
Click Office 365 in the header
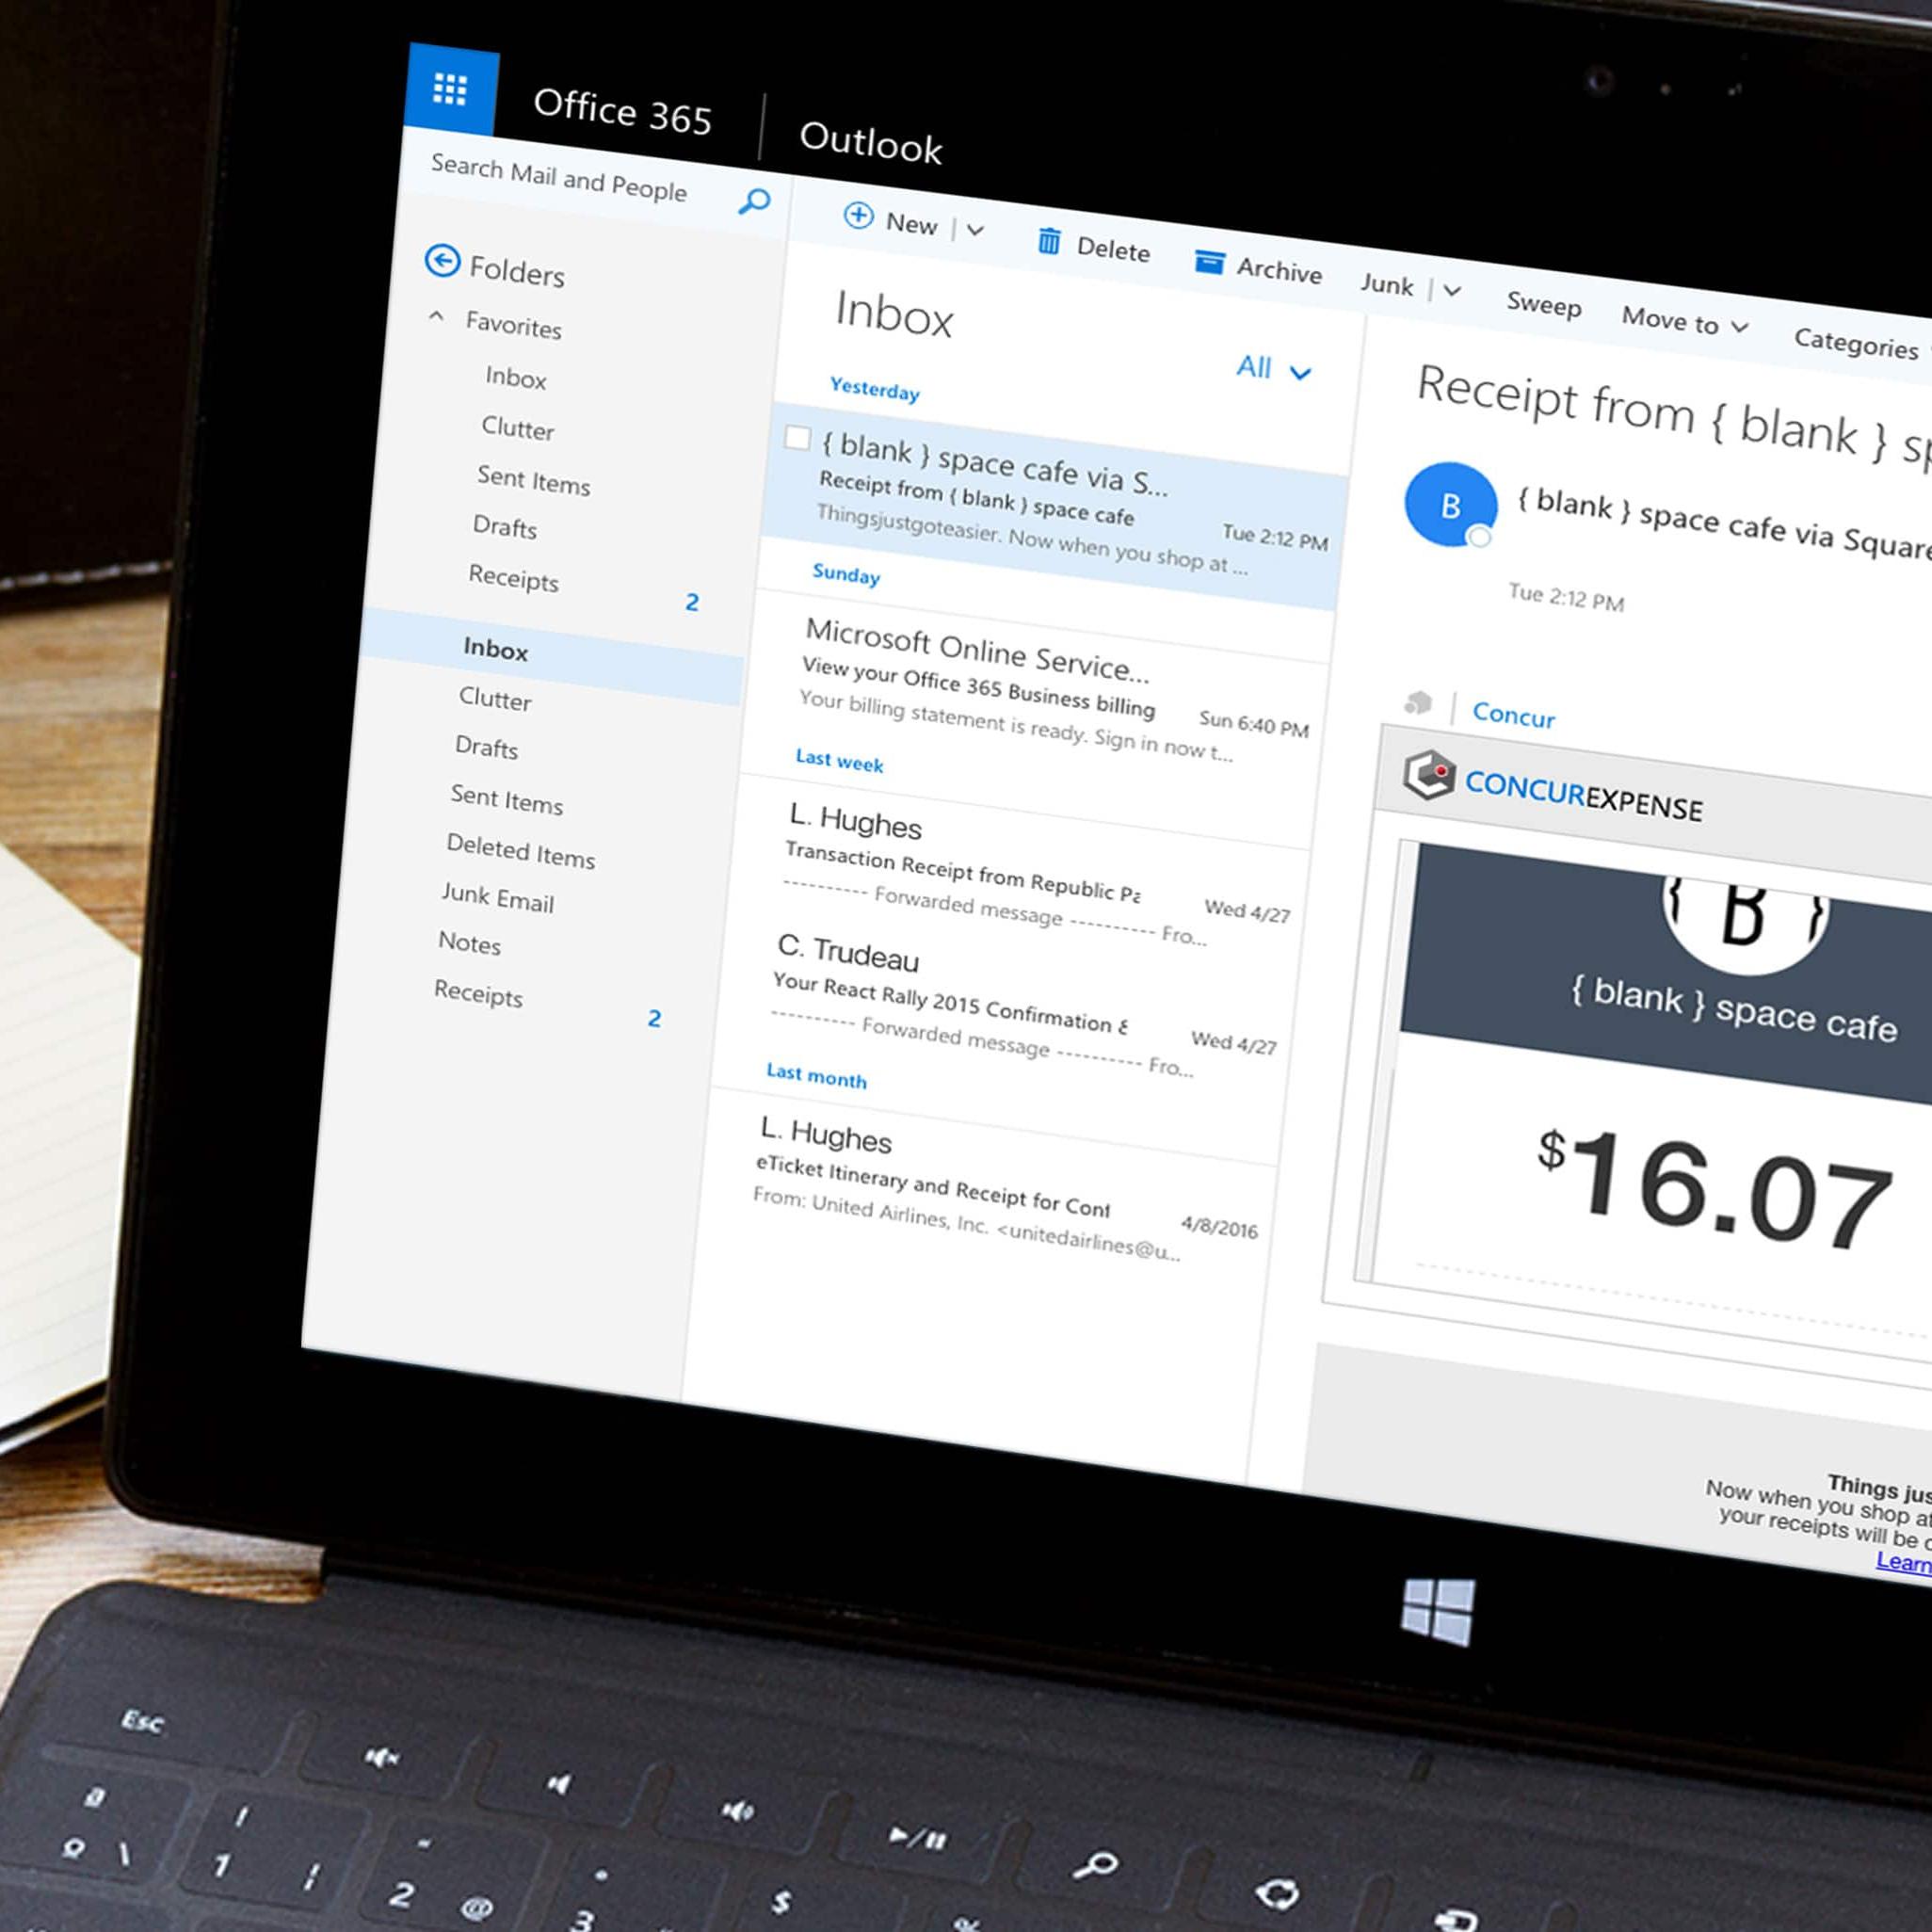point(622,111)
